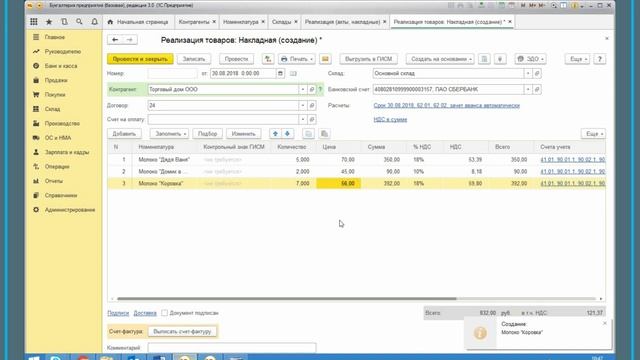Open Контрагент card with open icon
Screen dimensions: 640x360
point(312,89)
